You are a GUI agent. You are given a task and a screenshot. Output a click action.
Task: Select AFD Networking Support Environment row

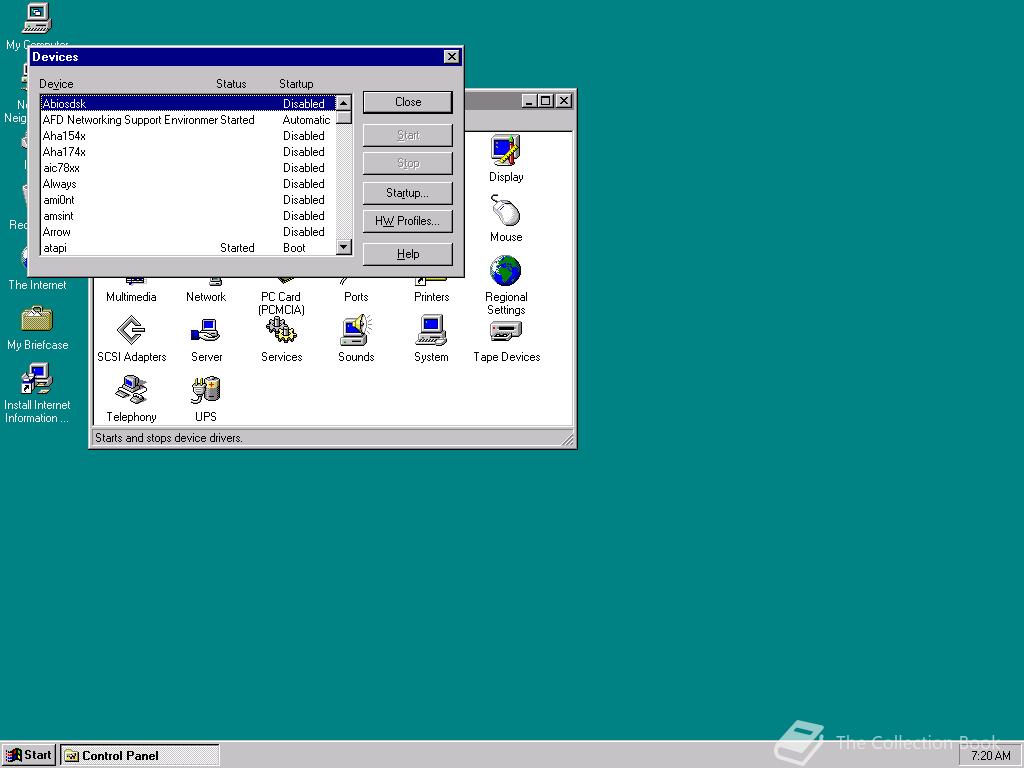188,120
